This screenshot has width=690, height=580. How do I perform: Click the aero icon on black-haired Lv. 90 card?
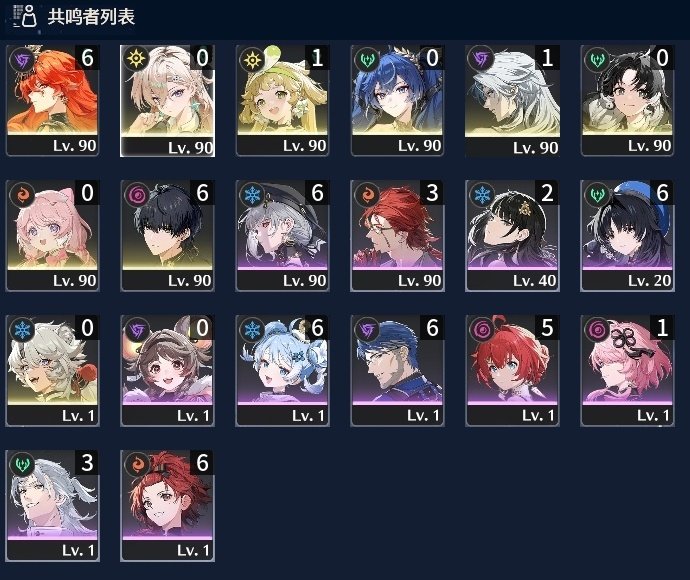597,59
